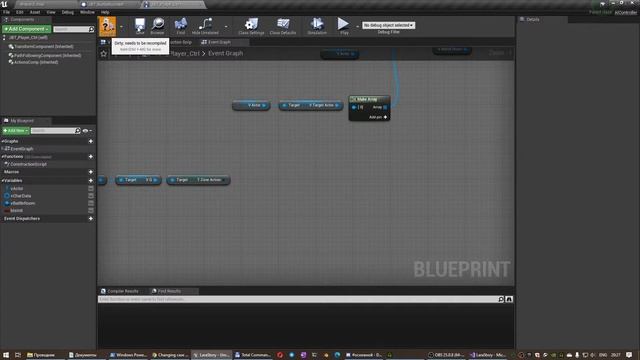Select ActionsComp (Inherited) in Components tree
The height and width of the screenshot is (360, 640).
[33, 62]
